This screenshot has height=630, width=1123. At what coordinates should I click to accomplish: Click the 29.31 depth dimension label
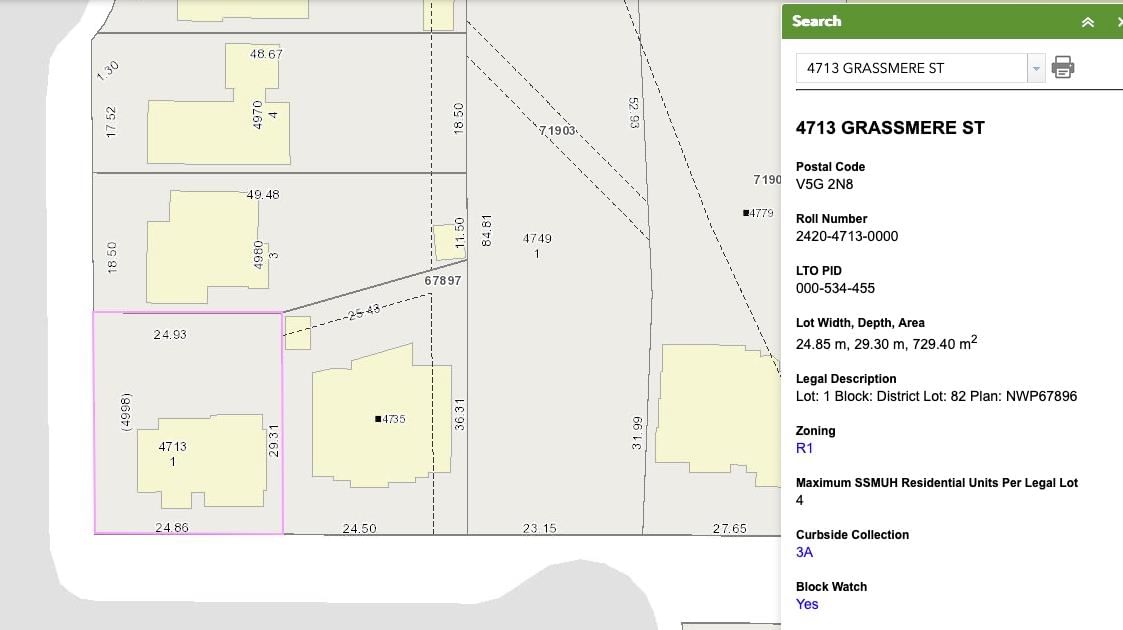pyautogui.click(x=273, y=440)
